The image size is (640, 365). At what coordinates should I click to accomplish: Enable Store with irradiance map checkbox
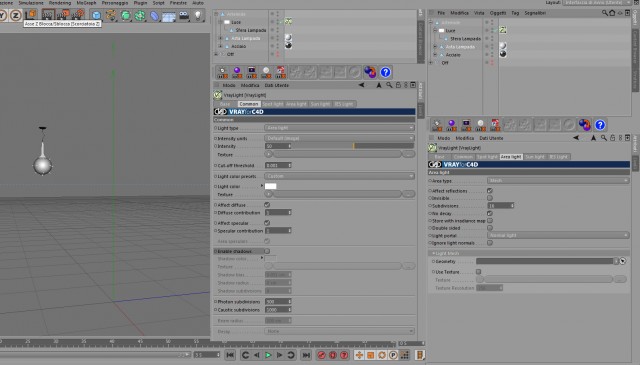490,220
